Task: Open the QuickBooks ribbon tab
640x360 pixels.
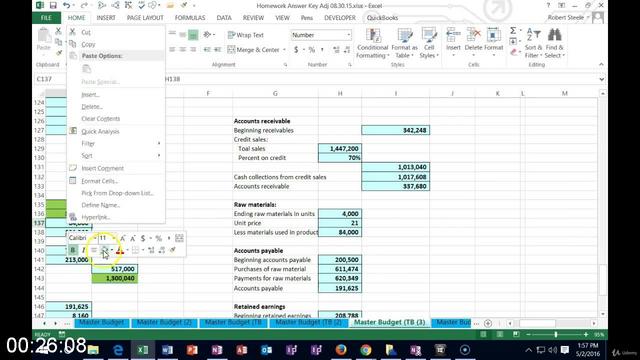Action: coord(382,18)
